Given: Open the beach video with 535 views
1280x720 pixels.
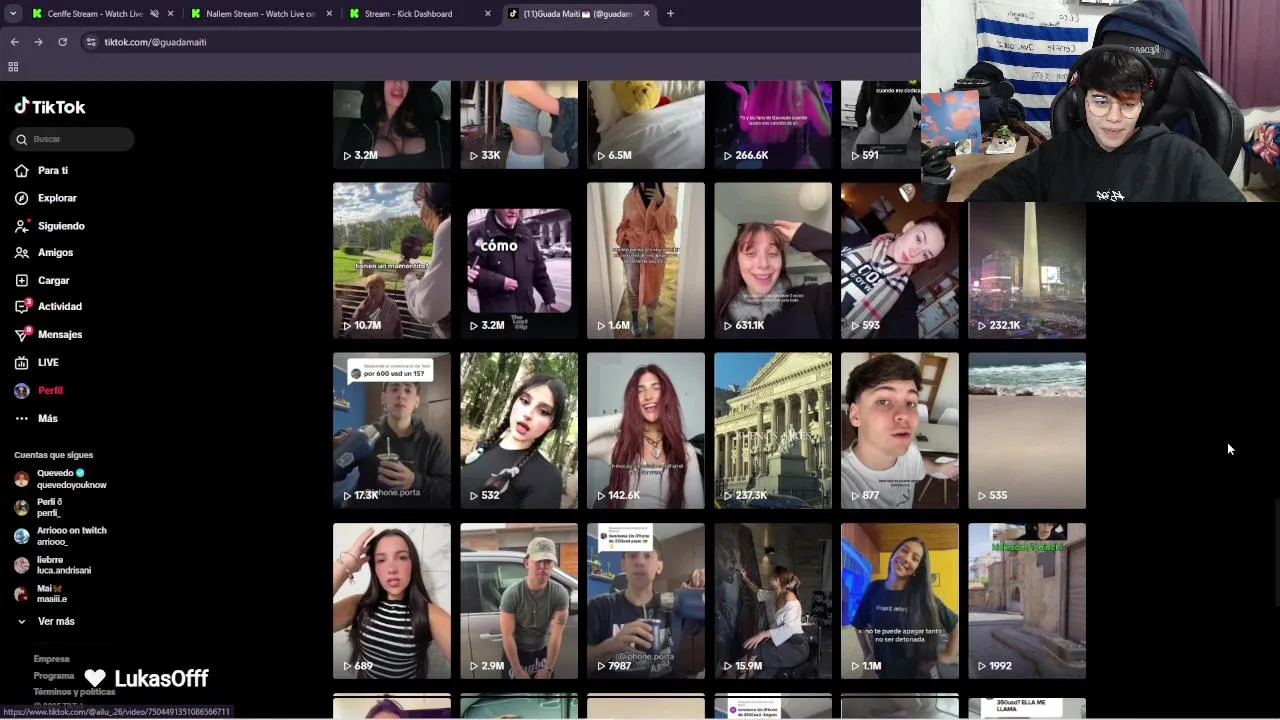Looking at the screenshot, I should pos(1027,430).
